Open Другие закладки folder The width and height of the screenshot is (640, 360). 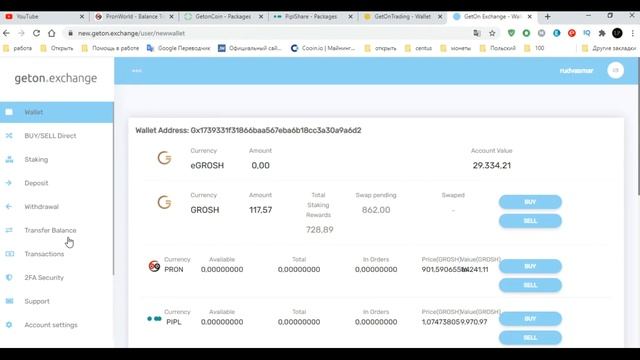pyautogui.click(x=609, y=48)
